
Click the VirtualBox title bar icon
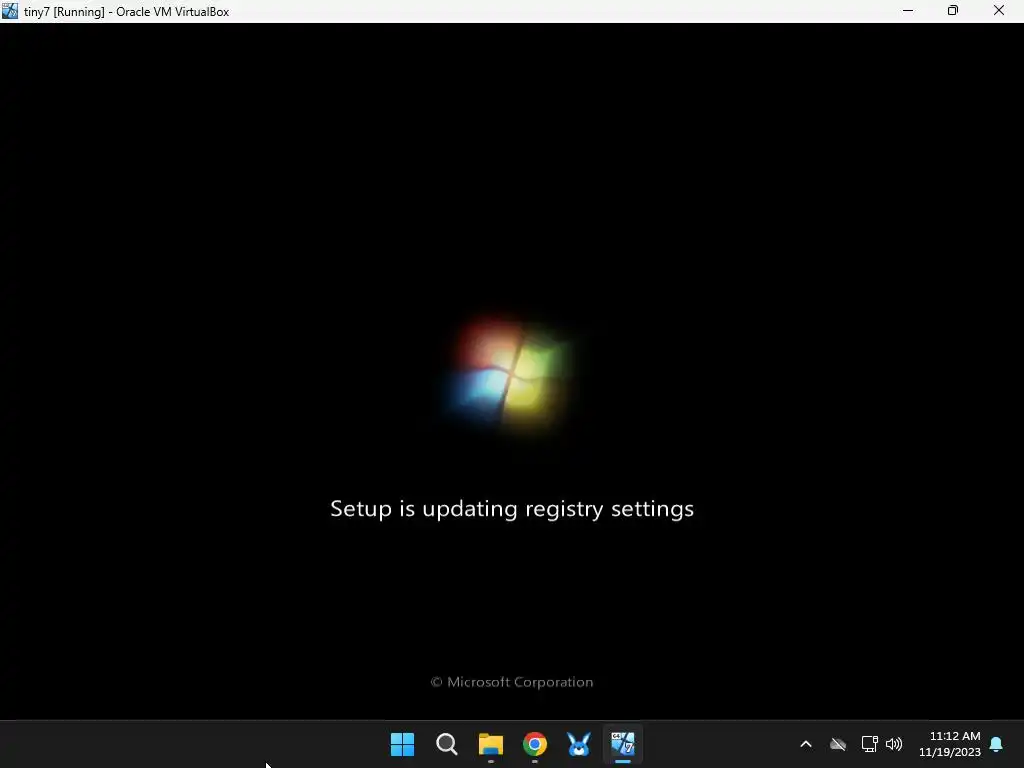pyautogui.click(x=10, y=11)
